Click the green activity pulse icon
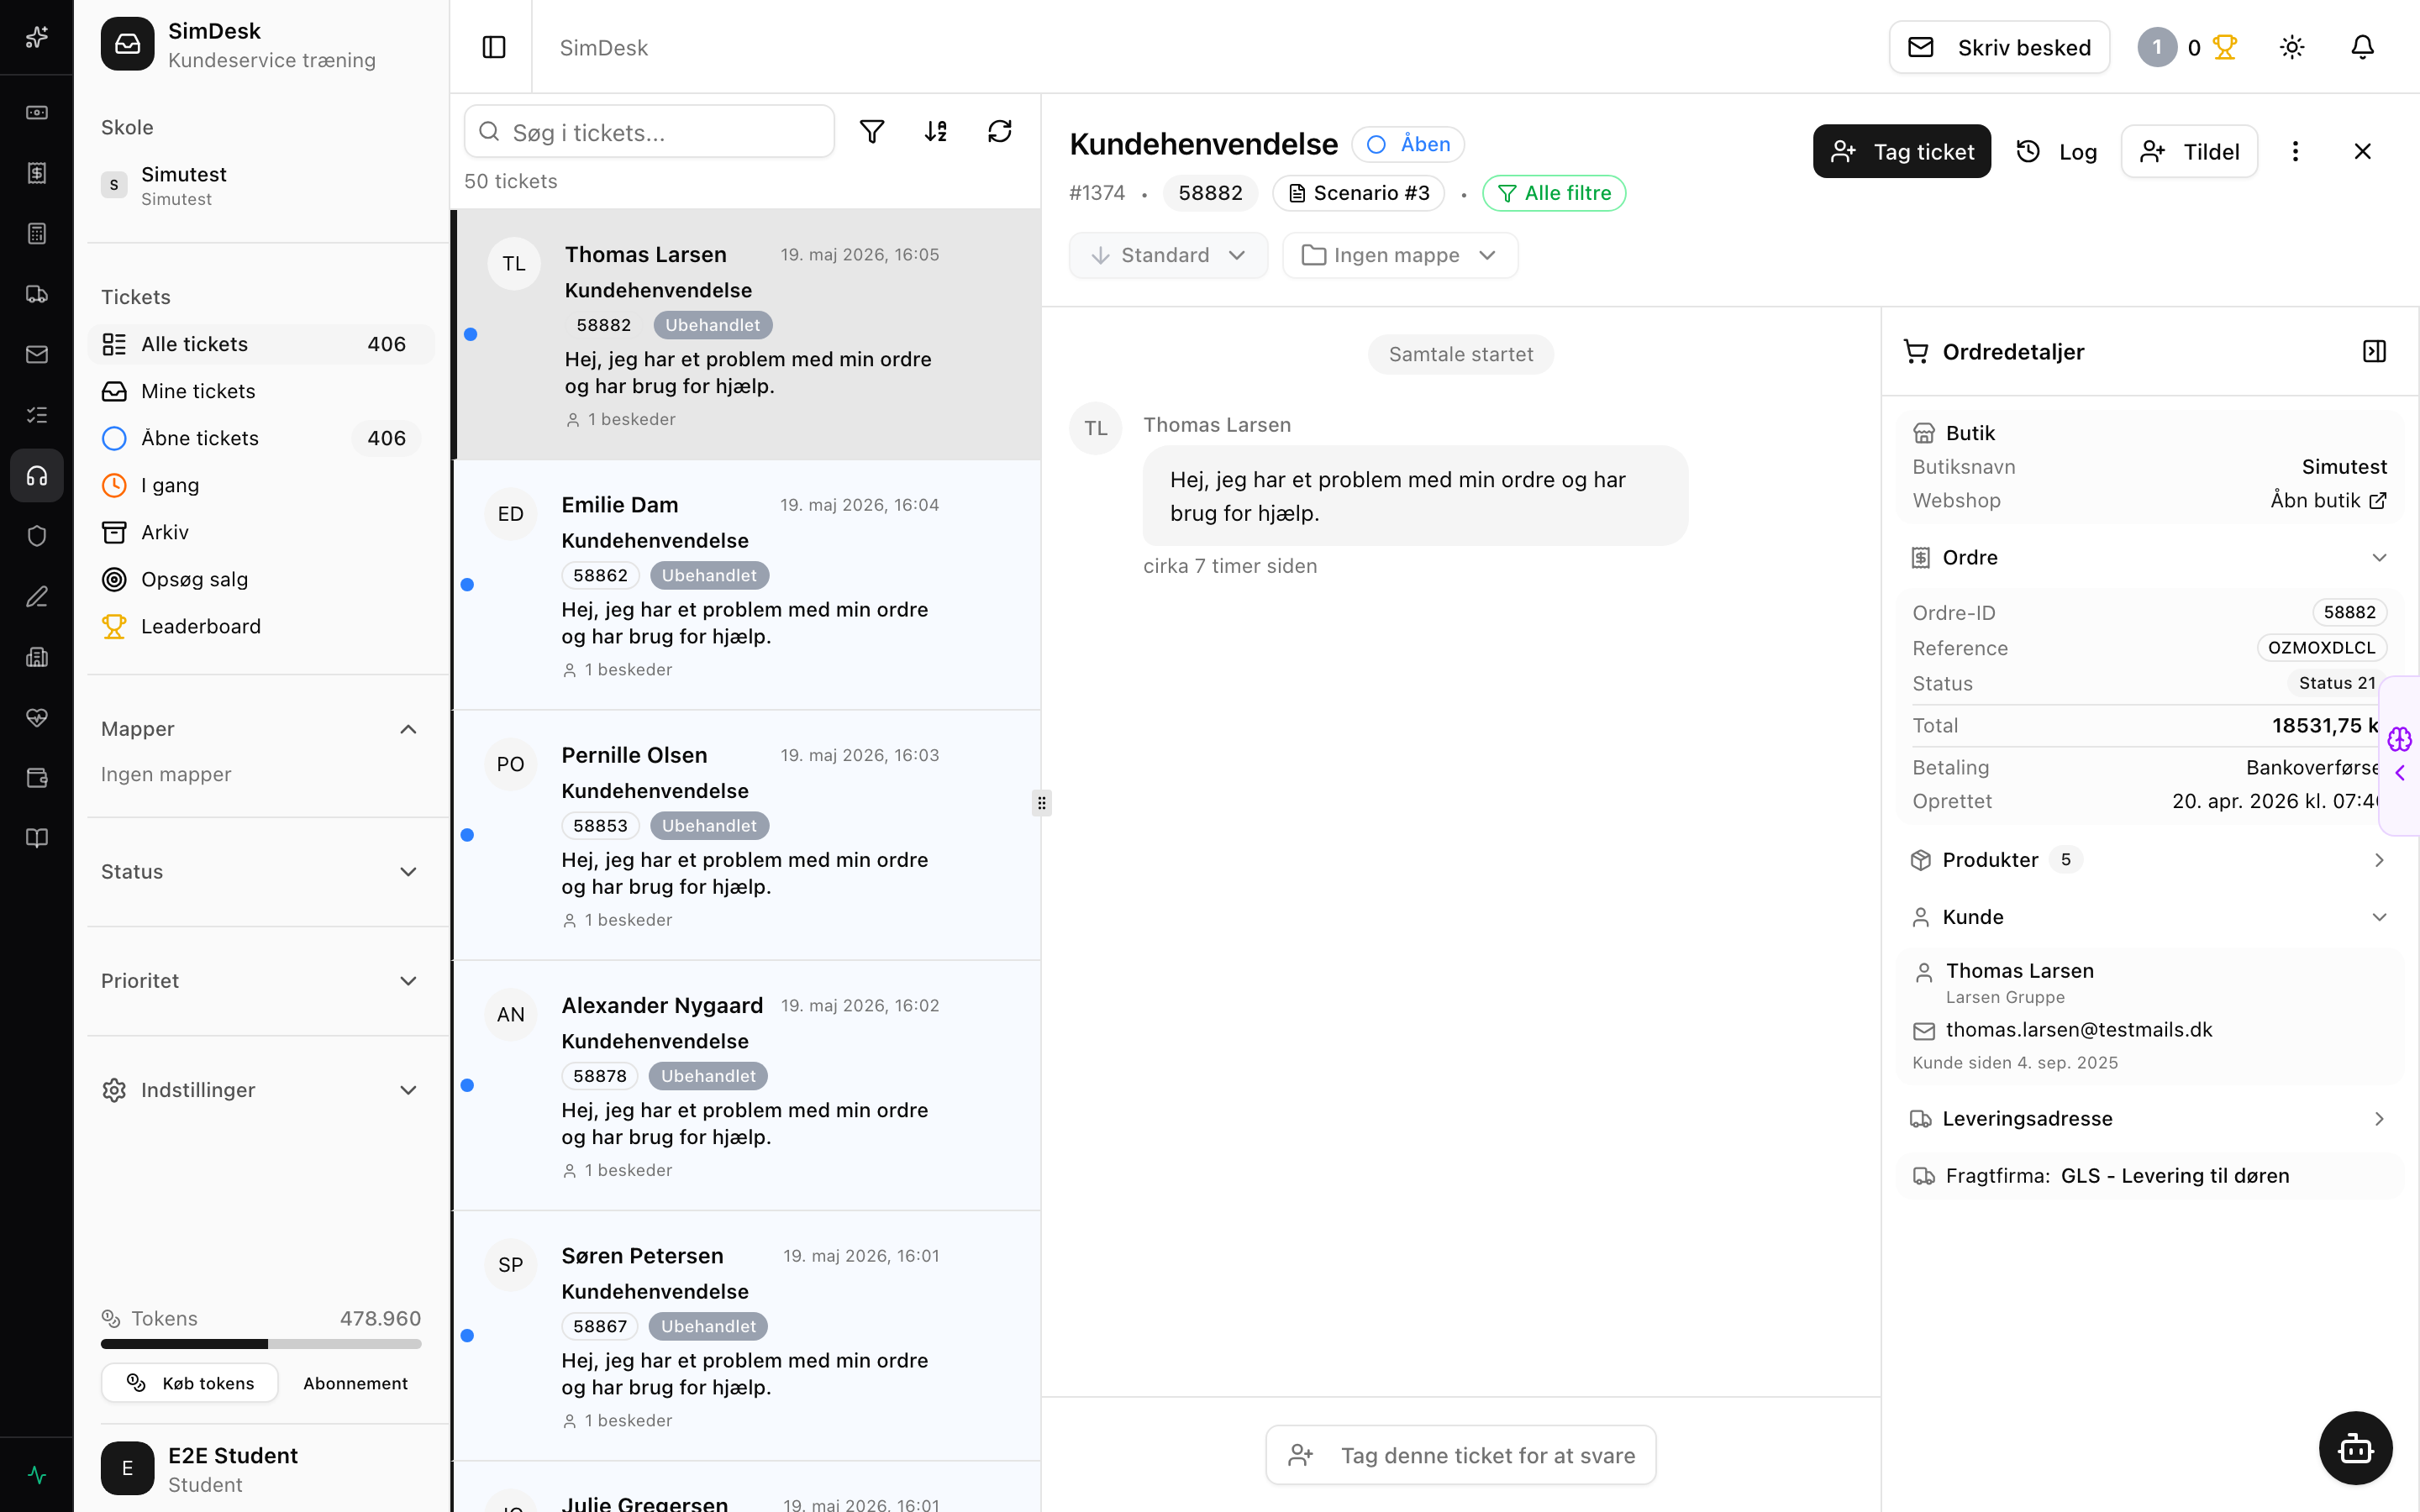 [37, 1475]
